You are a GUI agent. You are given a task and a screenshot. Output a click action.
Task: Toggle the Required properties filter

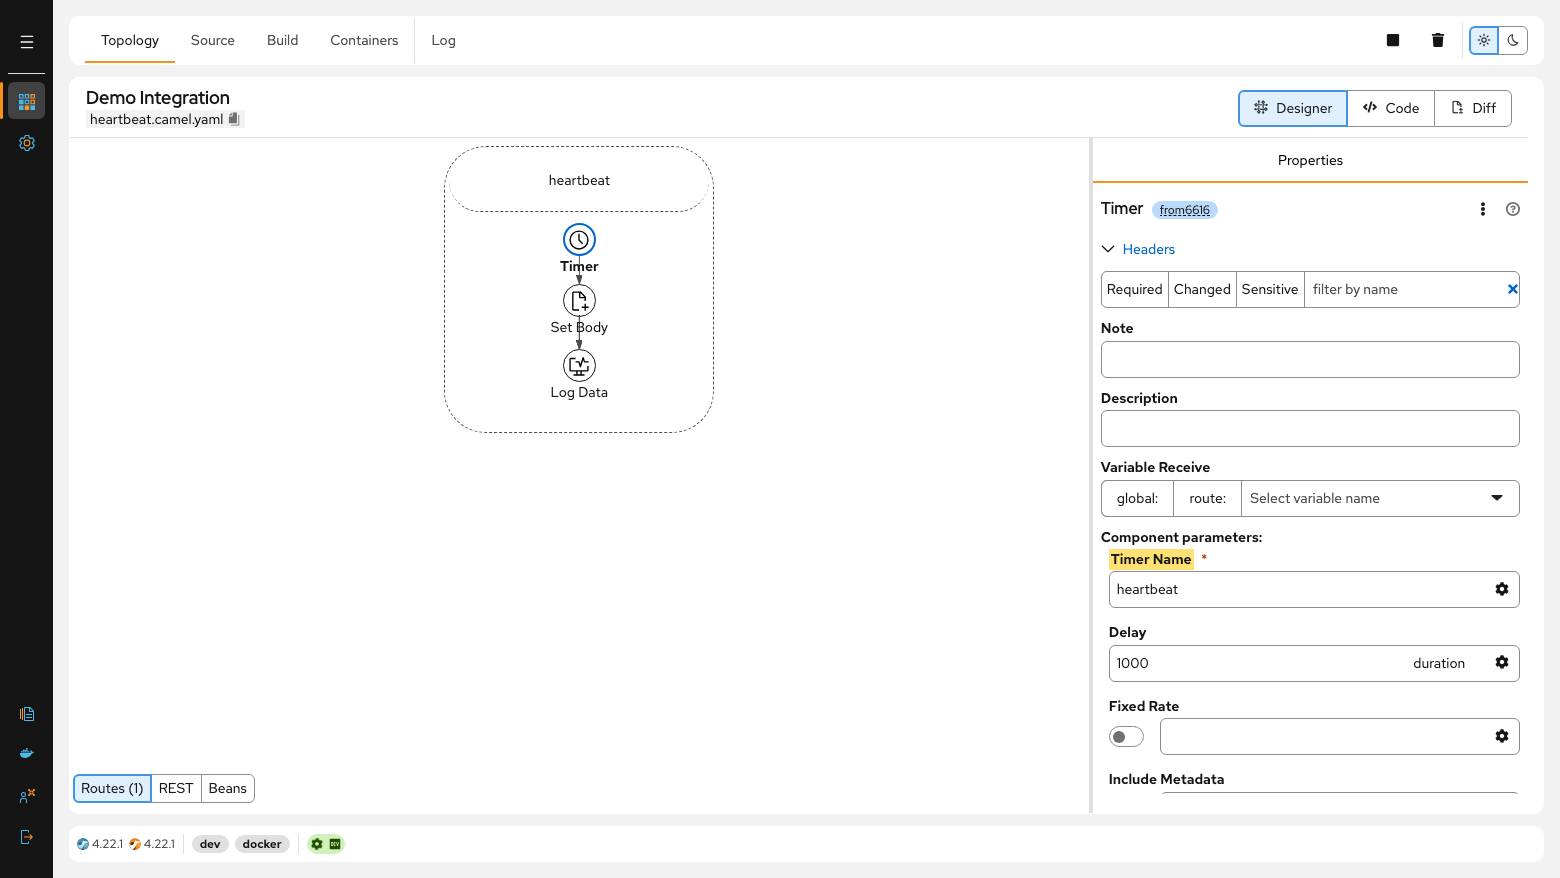tap(1135, 289)
